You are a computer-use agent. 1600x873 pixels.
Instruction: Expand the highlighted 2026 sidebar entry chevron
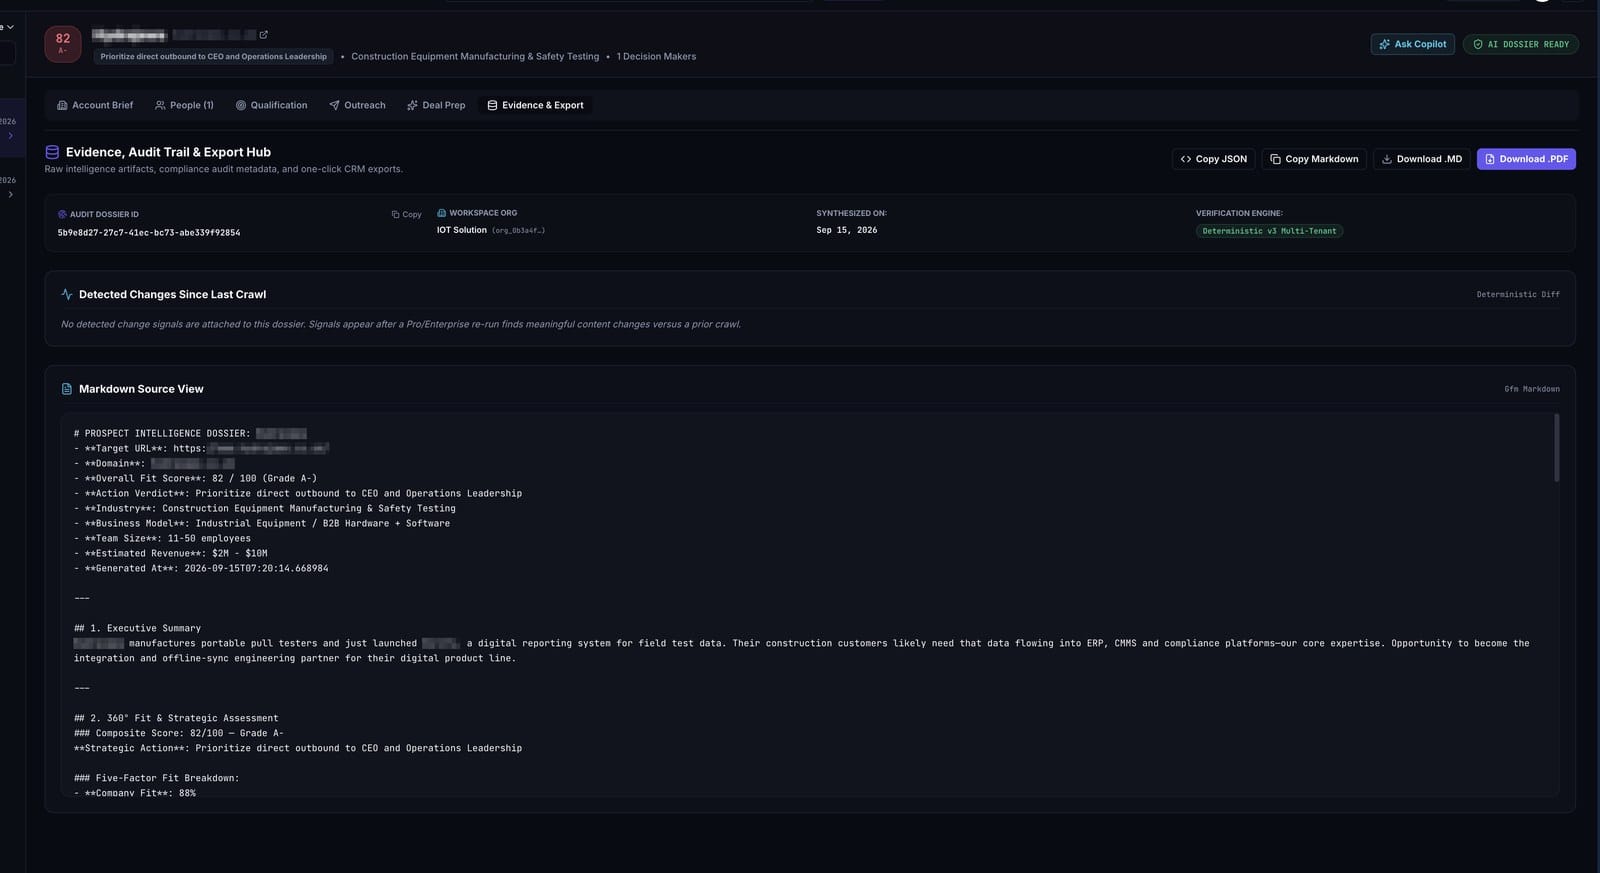click(x=10, y=136)
